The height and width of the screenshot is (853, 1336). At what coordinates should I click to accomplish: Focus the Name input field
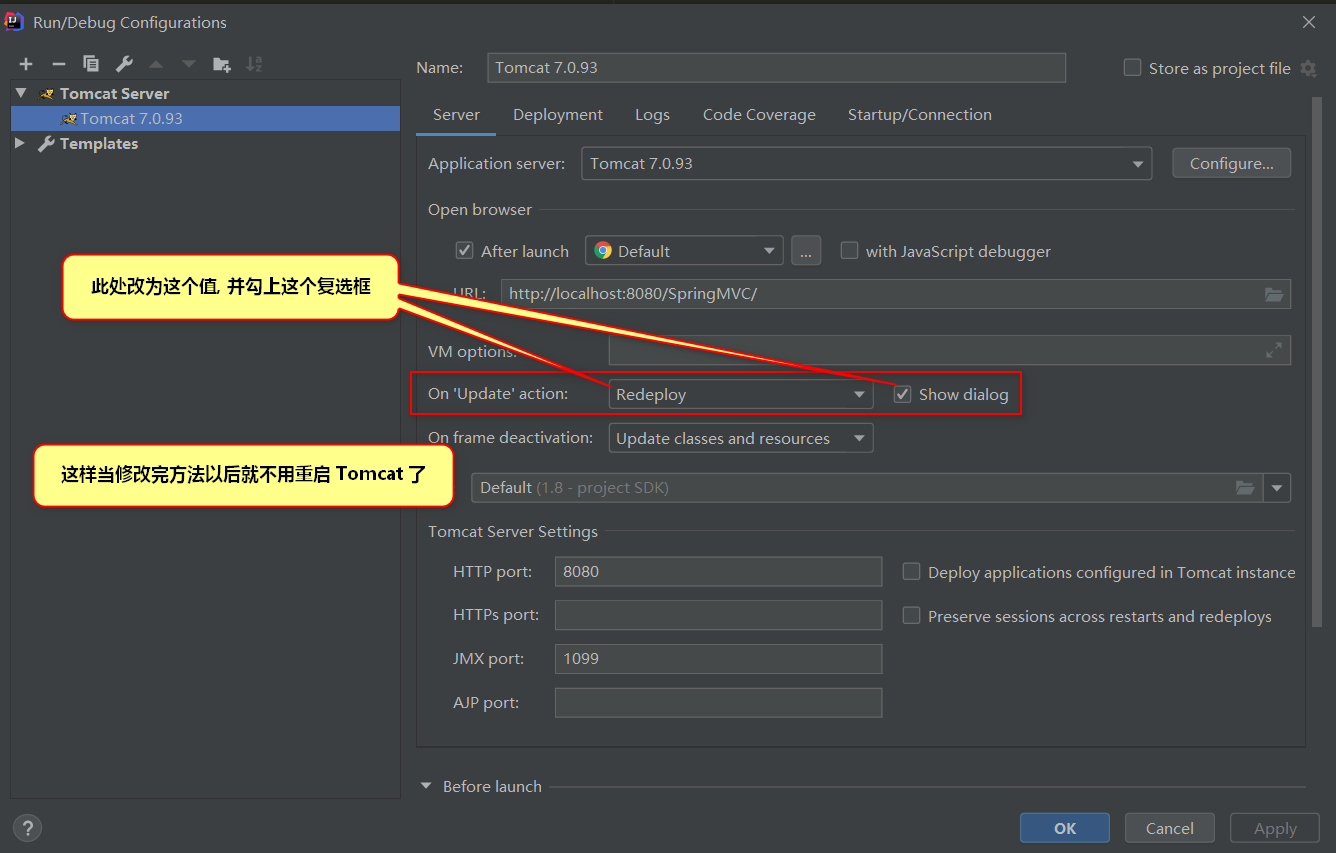pyautogui.click(x=776, y=68)
